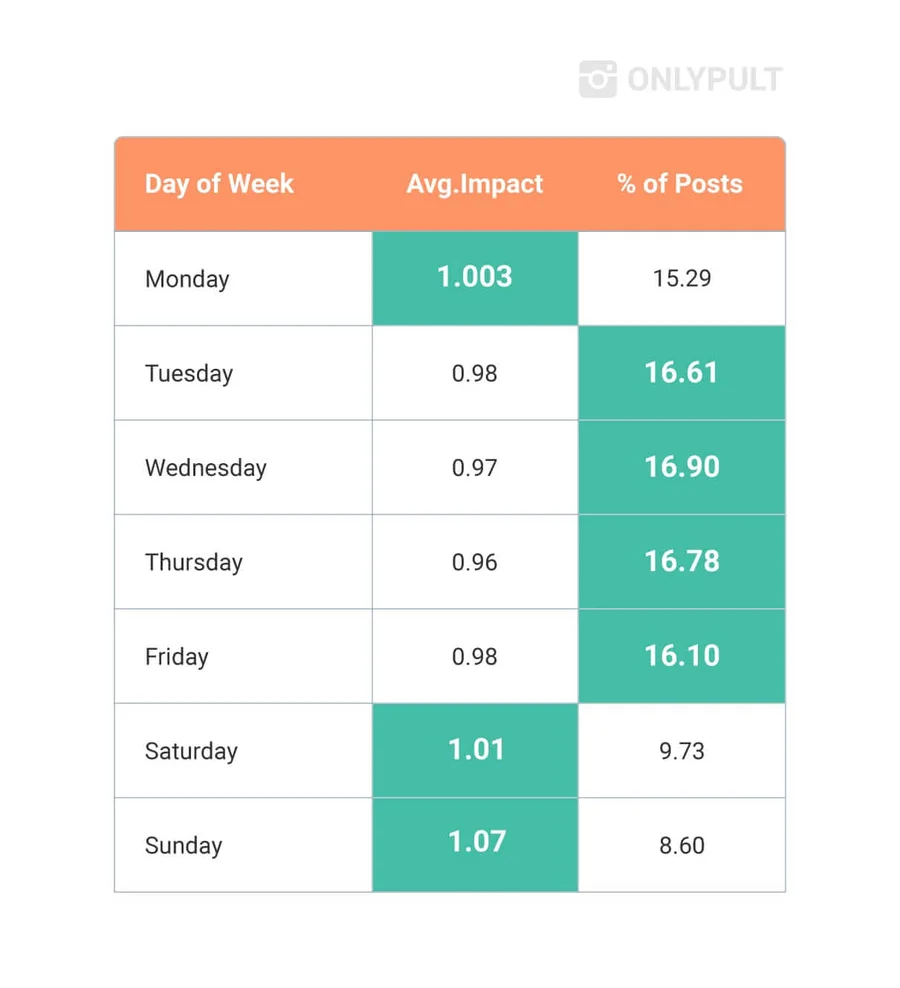Click the ONLYPULT brand name text
The image size is (900, 988).
pos(704,80)
